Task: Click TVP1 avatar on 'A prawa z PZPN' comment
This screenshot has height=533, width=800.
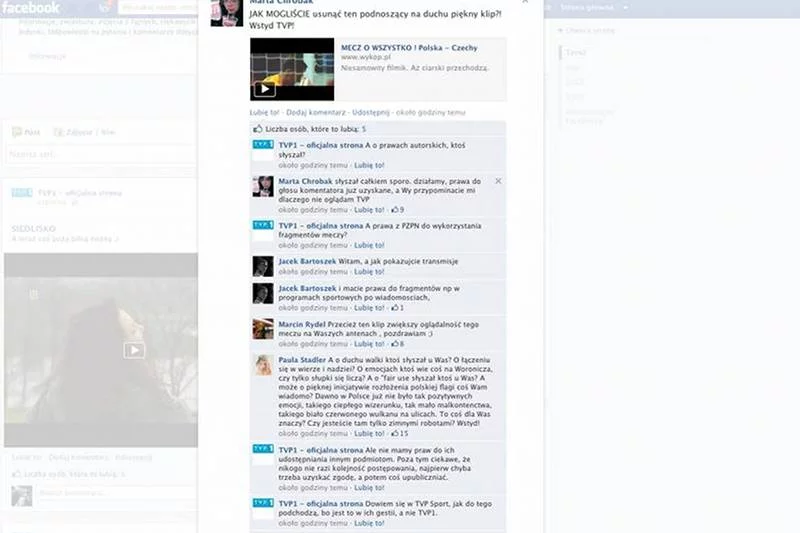Action: pos(263,231)
